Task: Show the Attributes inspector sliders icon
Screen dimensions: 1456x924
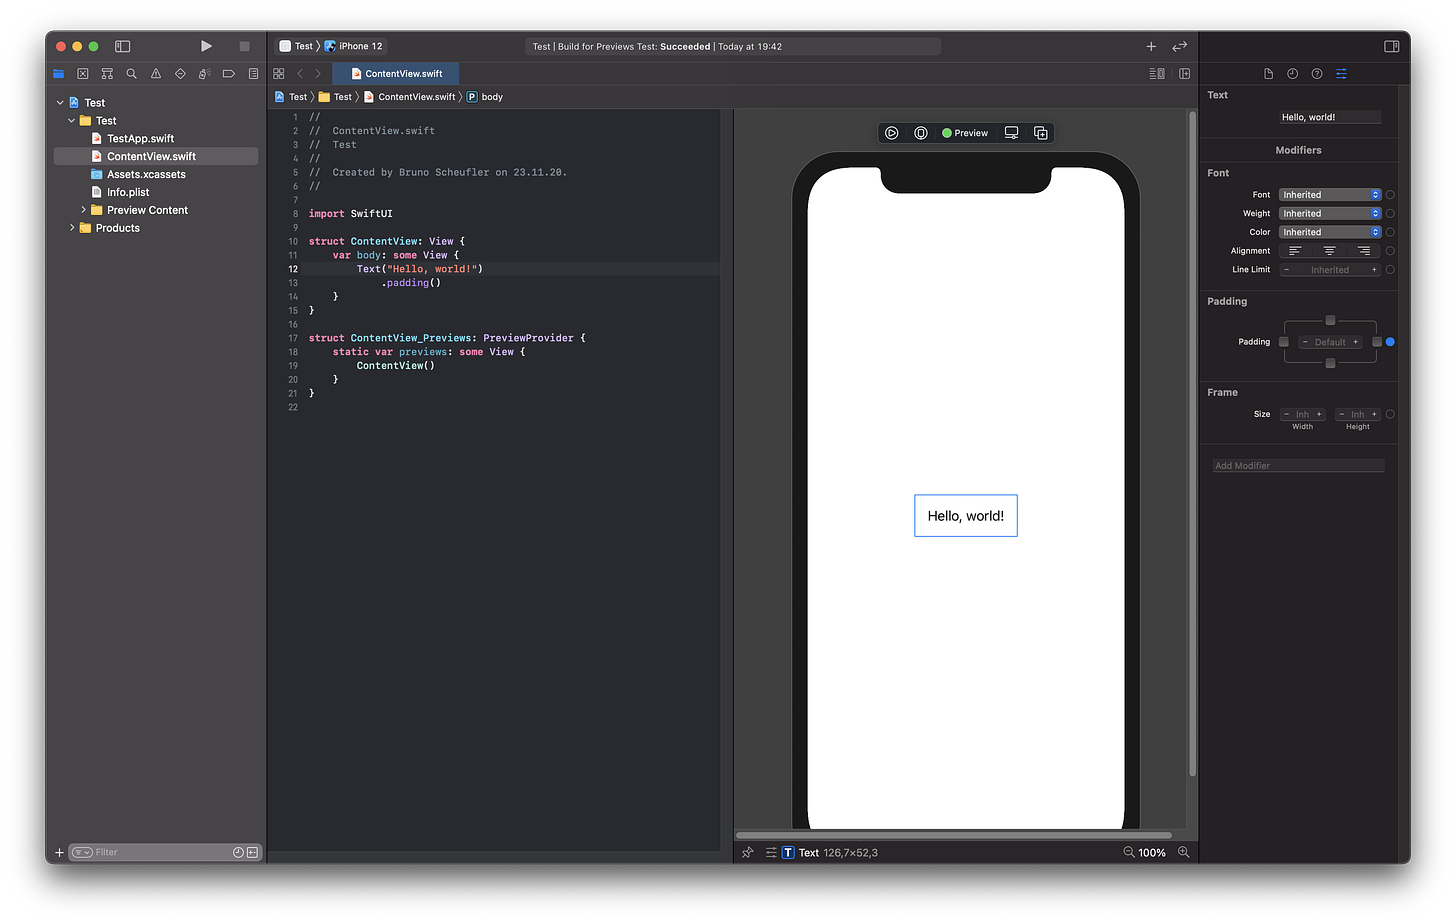Action: (x=1341, y=74)
